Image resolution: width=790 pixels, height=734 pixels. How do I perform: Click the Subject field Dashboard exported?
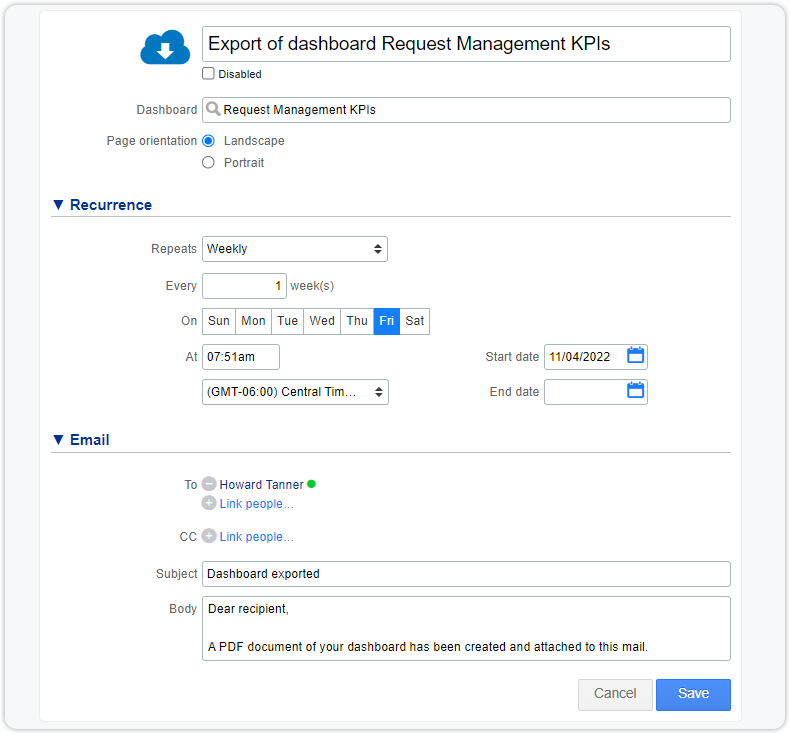[x=466, y=574]
